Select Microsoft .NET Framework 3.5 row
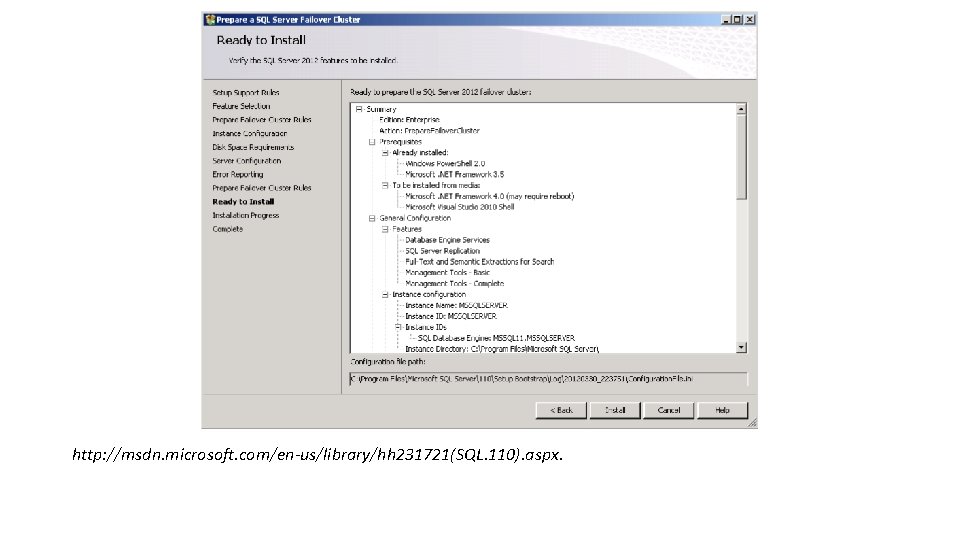The width and height of the screenshot is (960, 540). (454, 174)
